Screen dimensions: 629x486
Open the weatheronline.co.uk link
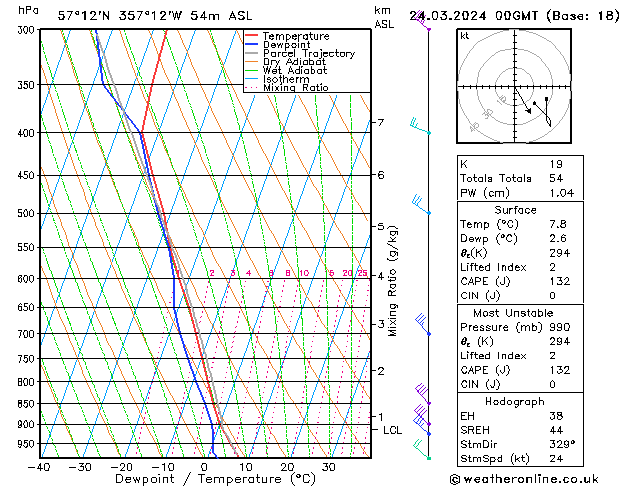[543, 478]
